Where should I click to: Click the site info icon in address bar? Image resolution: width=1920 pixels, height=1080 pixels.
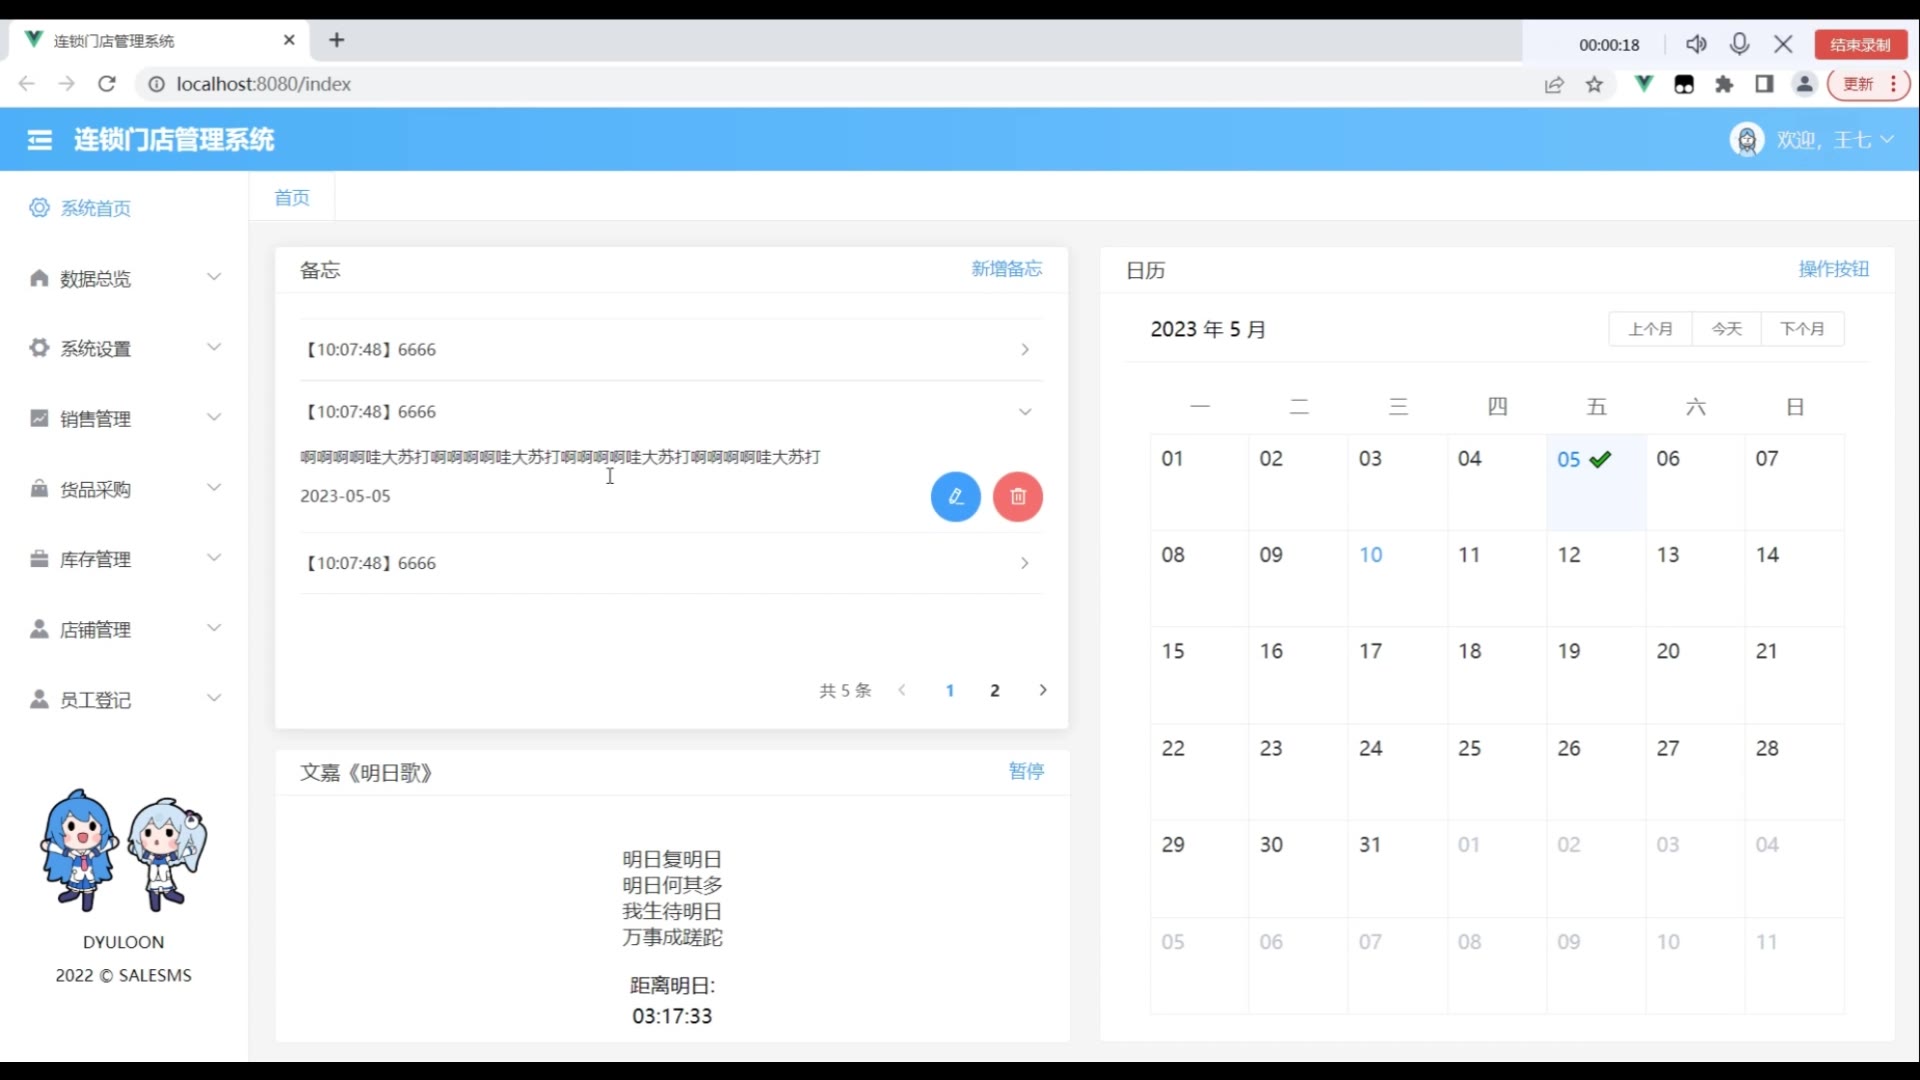157,84
